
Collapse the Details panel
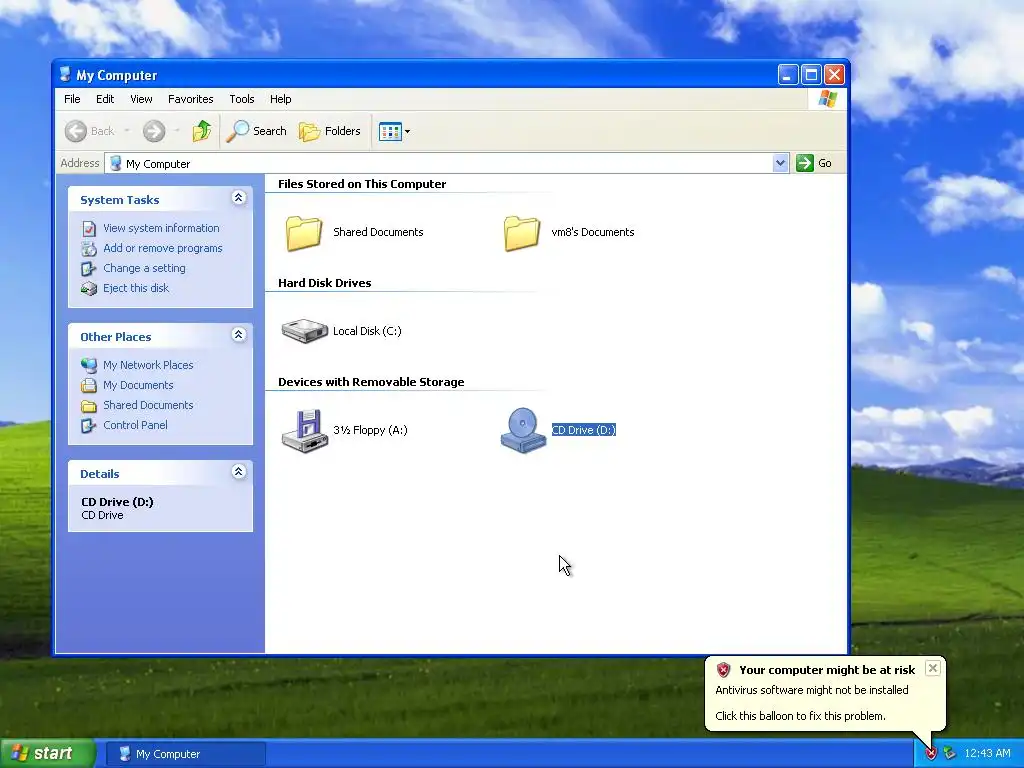[238, 472]
